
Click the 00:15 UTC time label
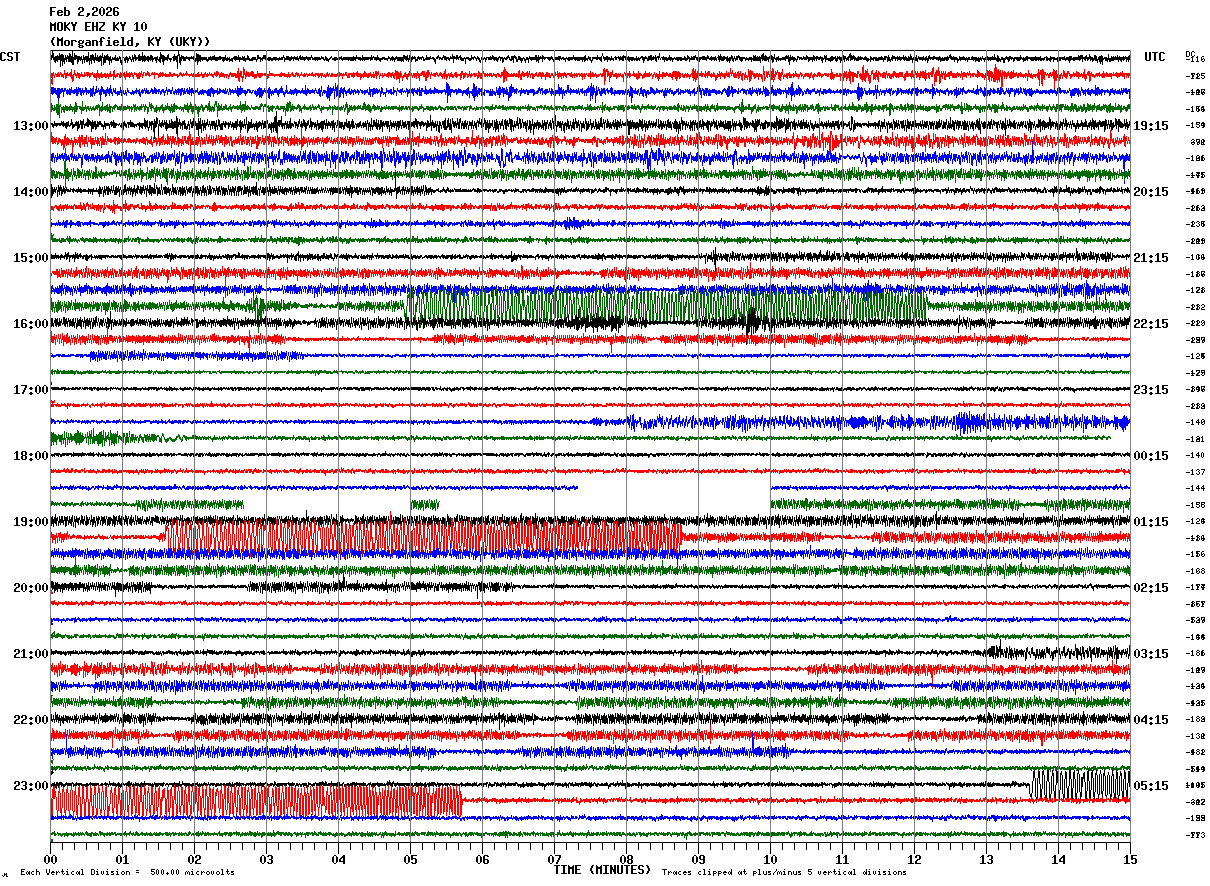click(x=1151, y=456)
